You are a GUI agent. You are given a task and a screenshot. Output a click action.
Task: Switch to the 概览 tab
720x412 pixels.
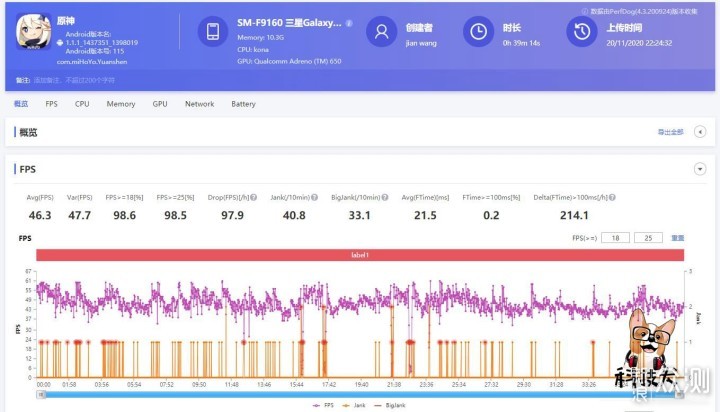pos(21,104)
